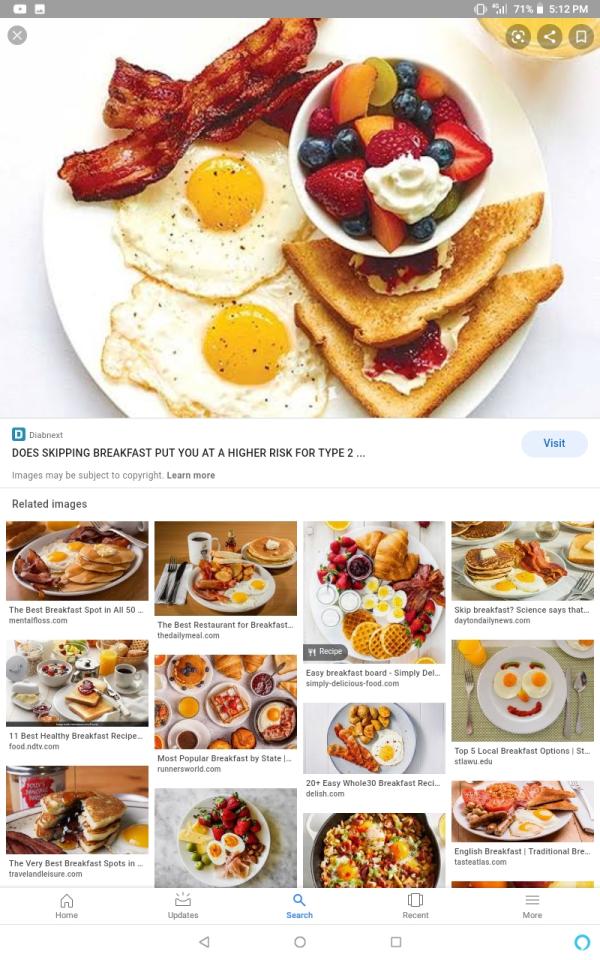Open the Learn more copyright link
This screenshot has width=600, height=960.
tap(191, 475)
